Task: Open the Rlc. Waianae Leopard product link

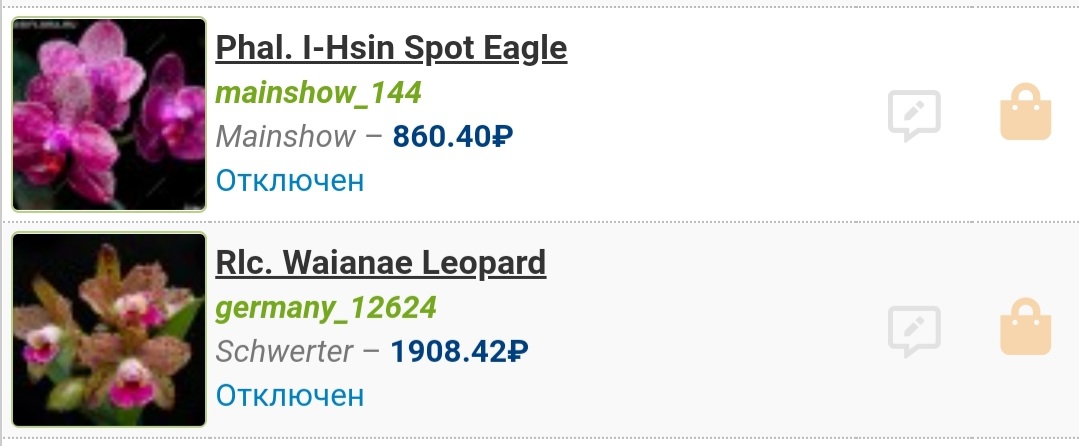Action: [x=381, y=262]
